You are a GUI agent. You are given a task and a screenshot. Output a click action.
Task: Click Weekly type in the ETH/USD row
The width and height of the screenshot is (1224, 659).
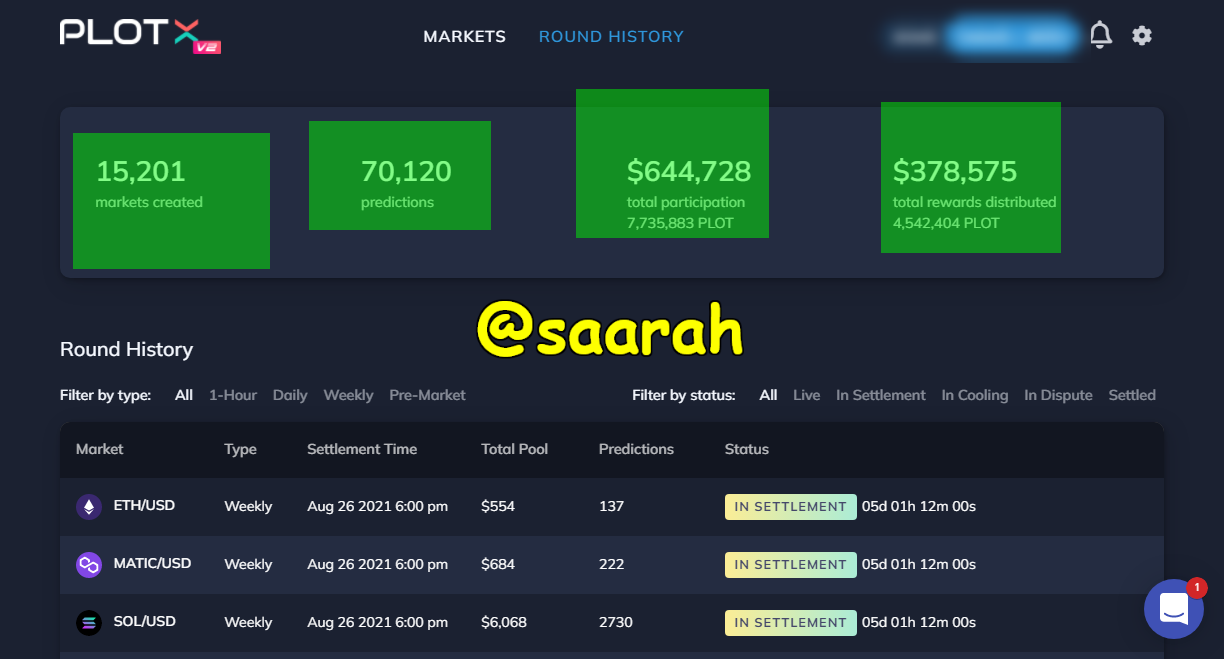248,507
